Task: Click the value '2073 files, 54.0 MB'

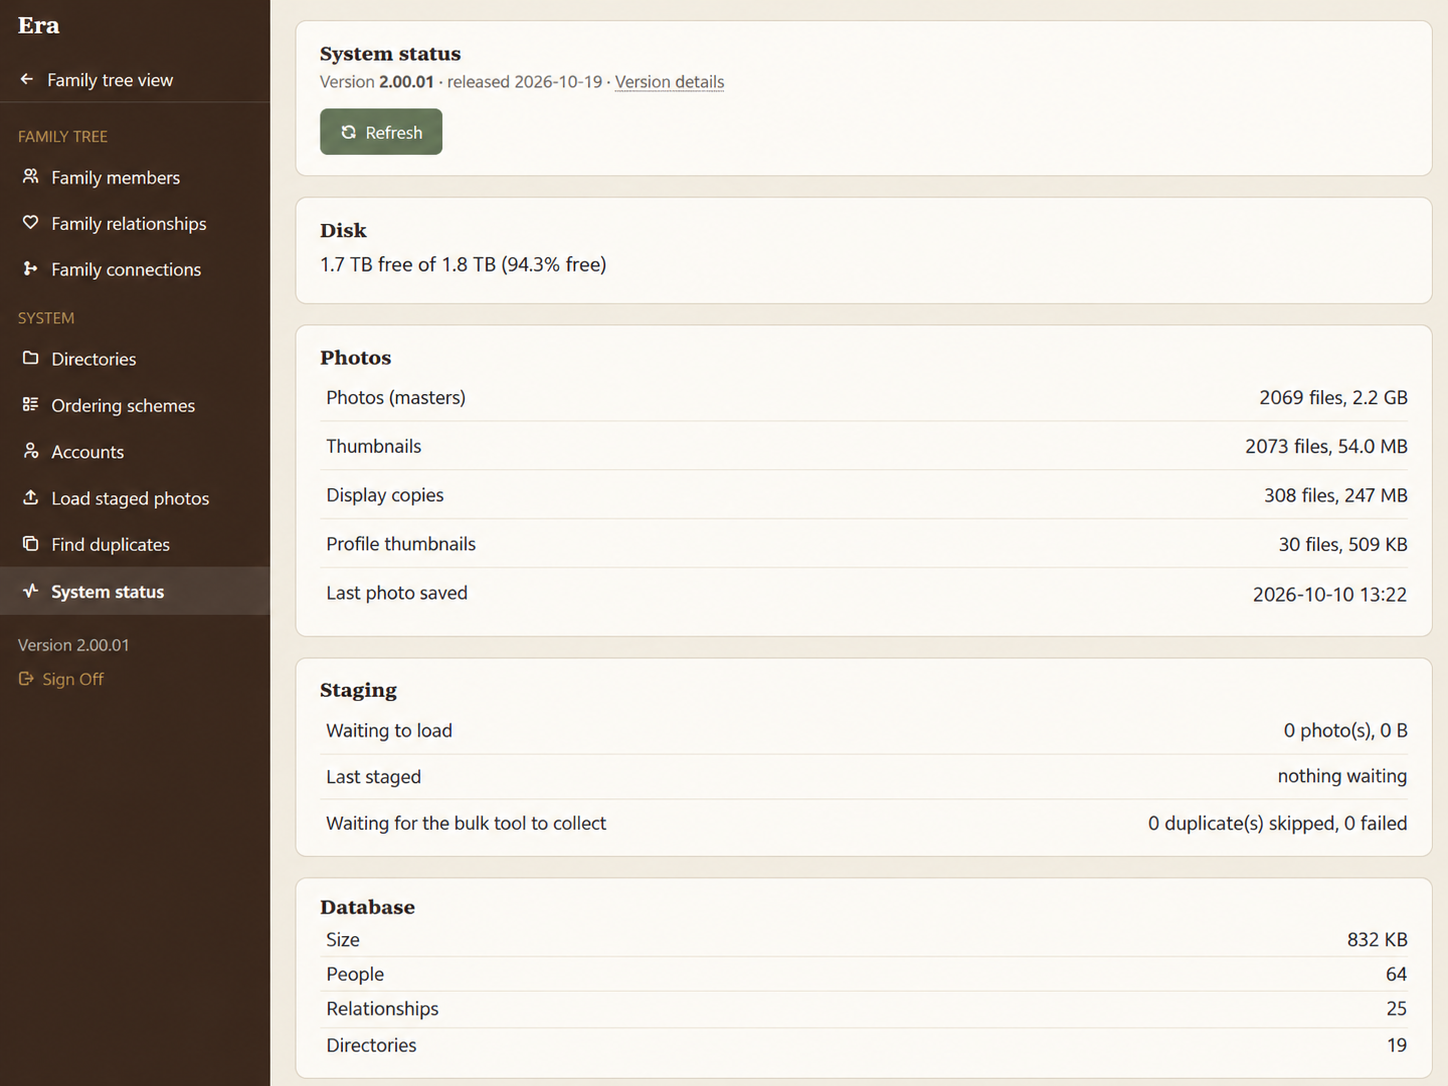Action: [1326, 446]
